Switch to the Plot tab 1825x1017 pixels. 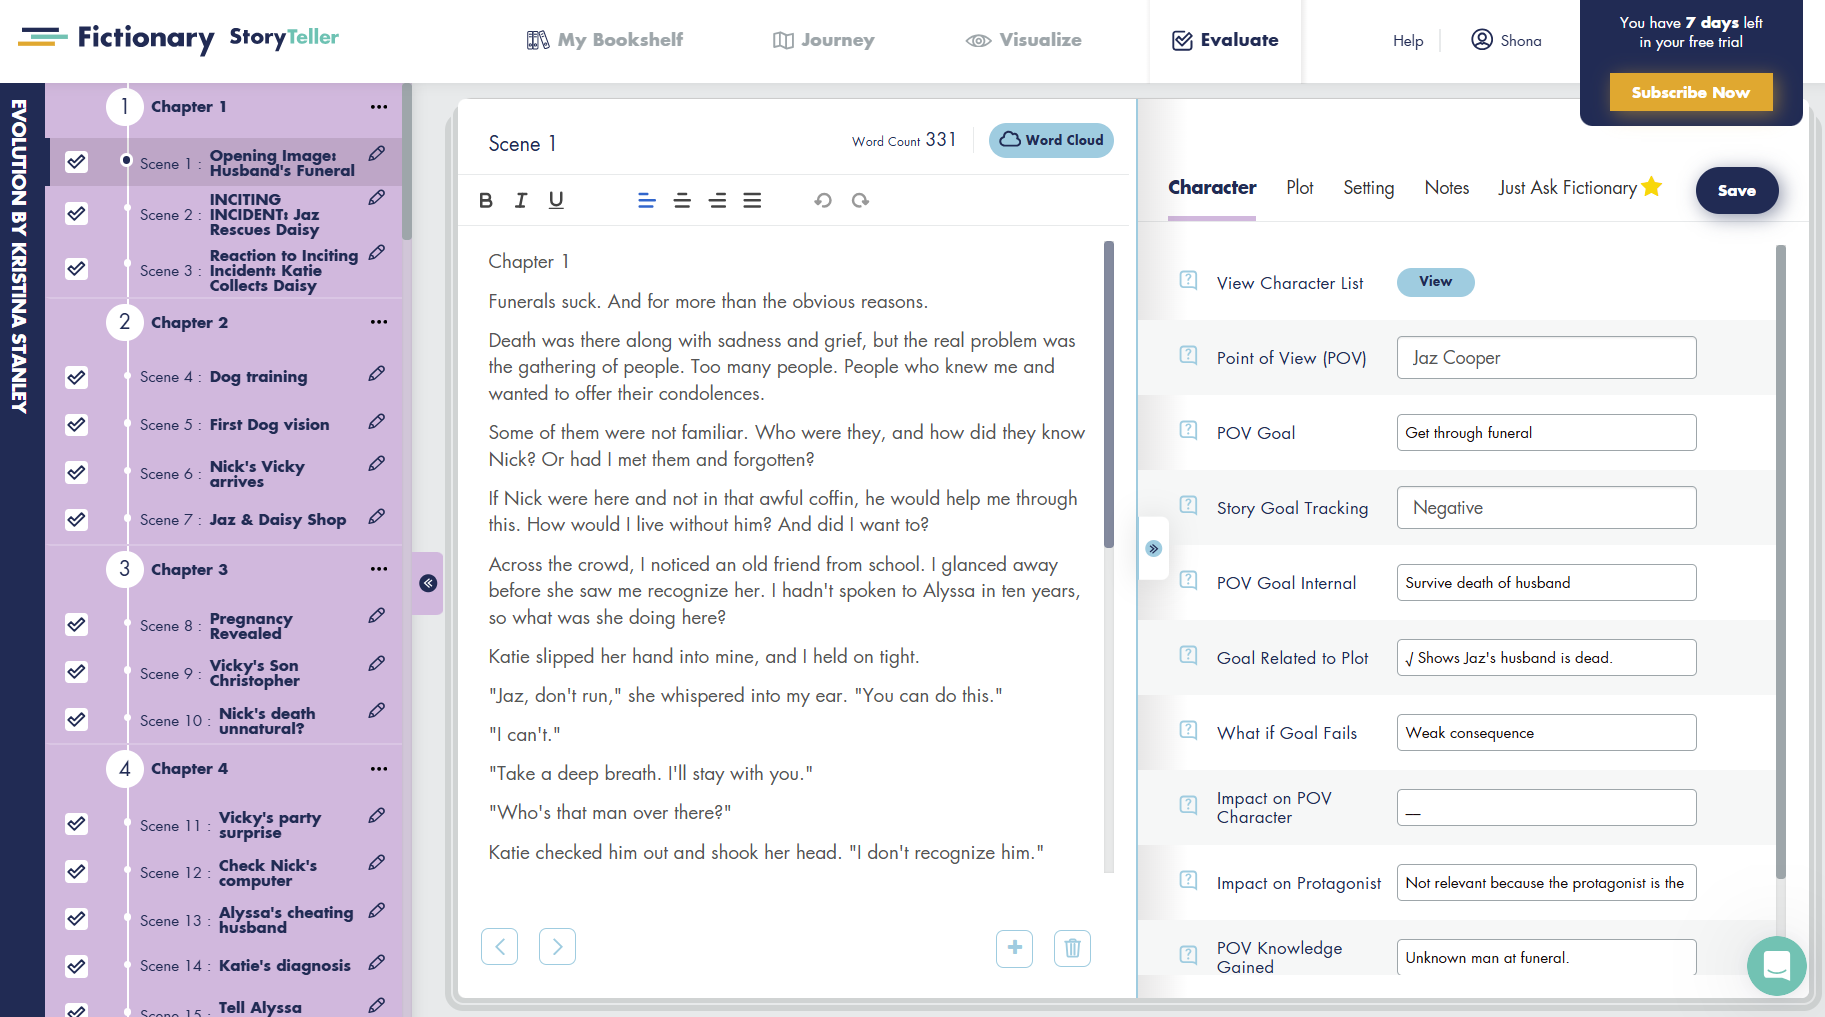(1299, 188)
